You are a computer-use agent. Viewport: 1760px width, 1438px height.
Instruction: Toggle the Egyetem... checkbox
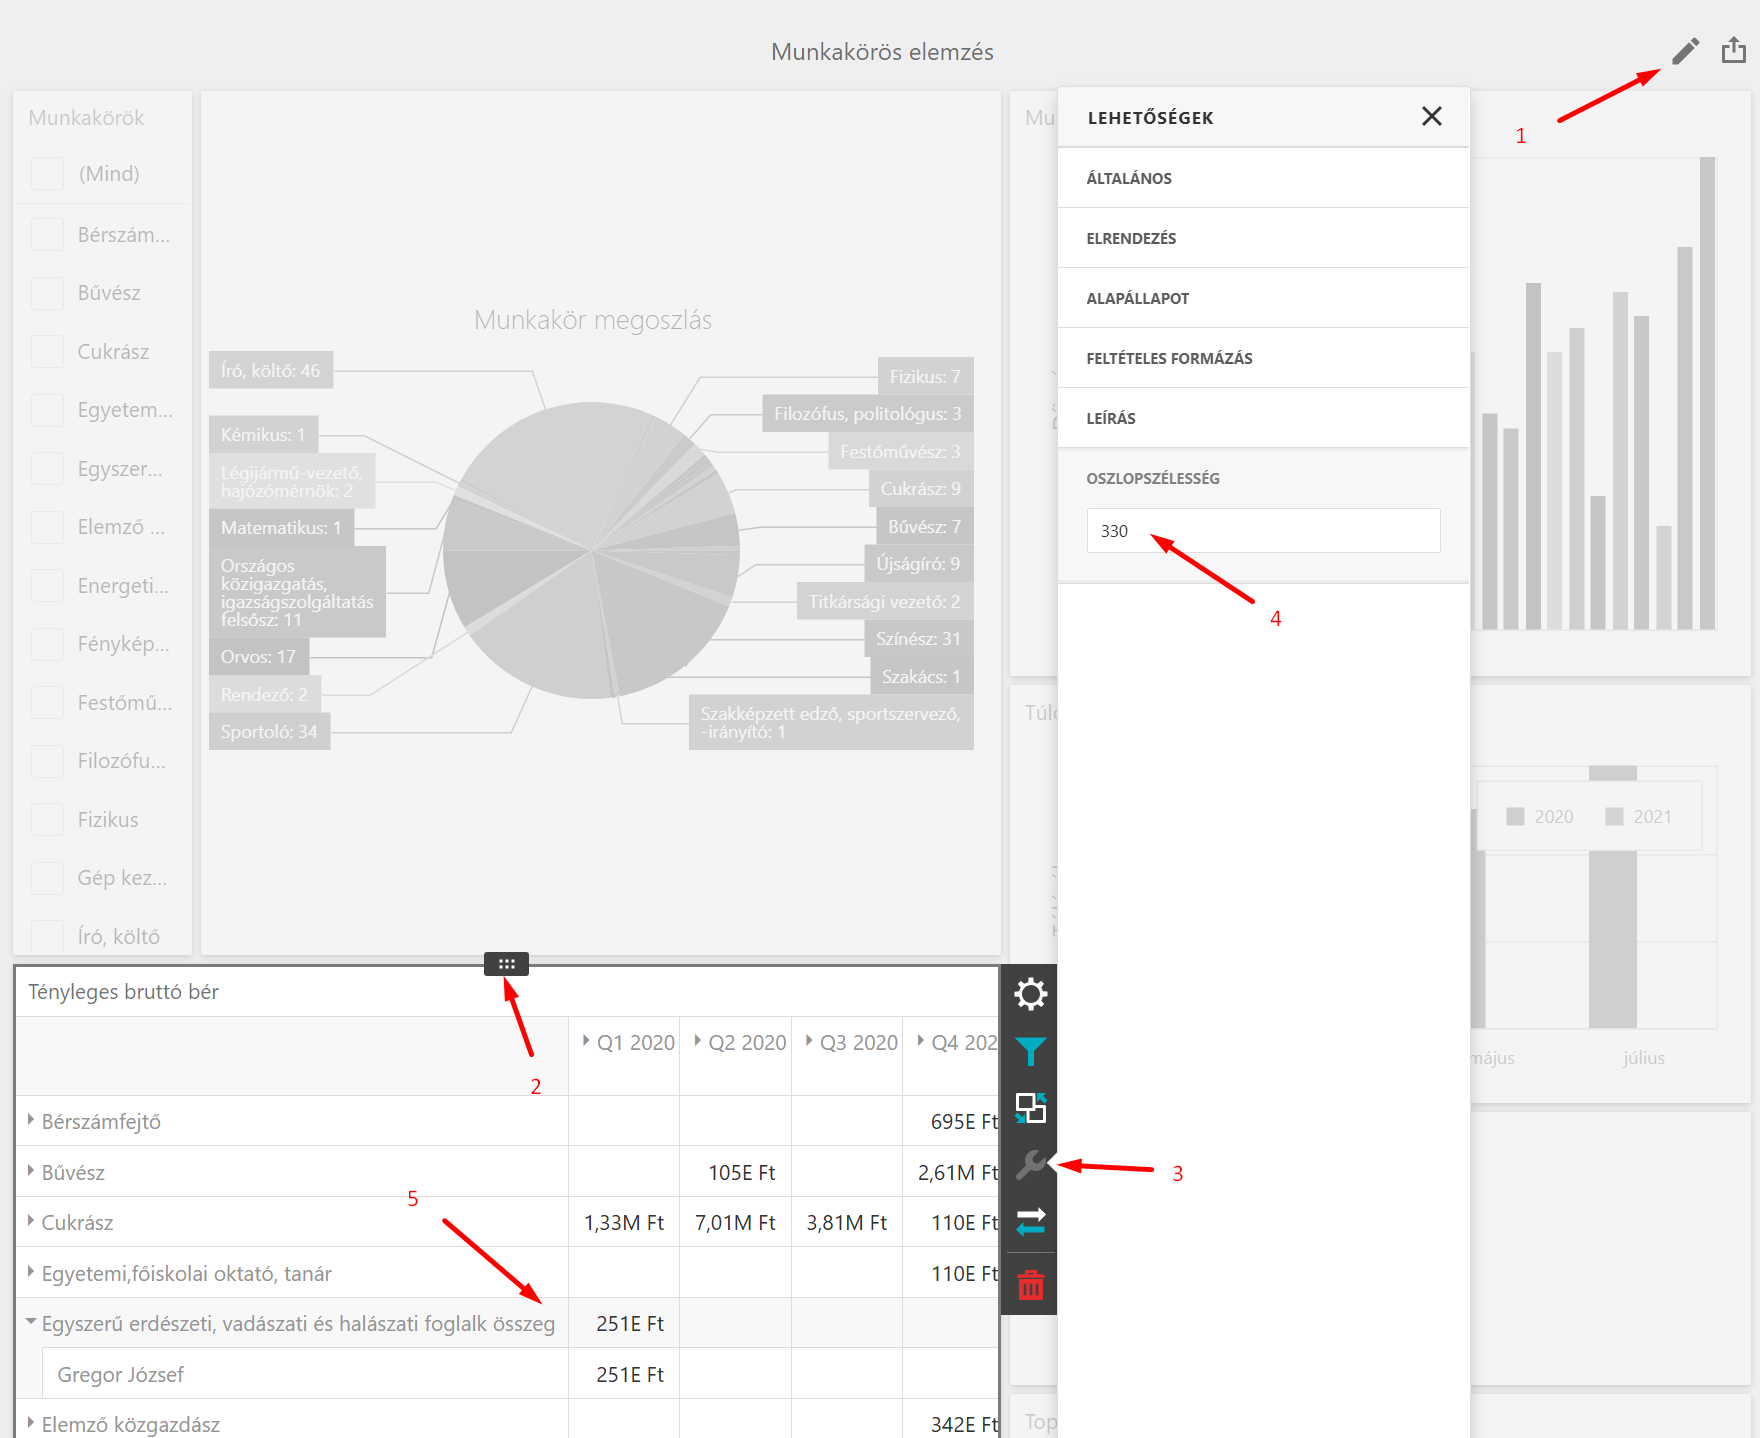click(x=47, y=410)
